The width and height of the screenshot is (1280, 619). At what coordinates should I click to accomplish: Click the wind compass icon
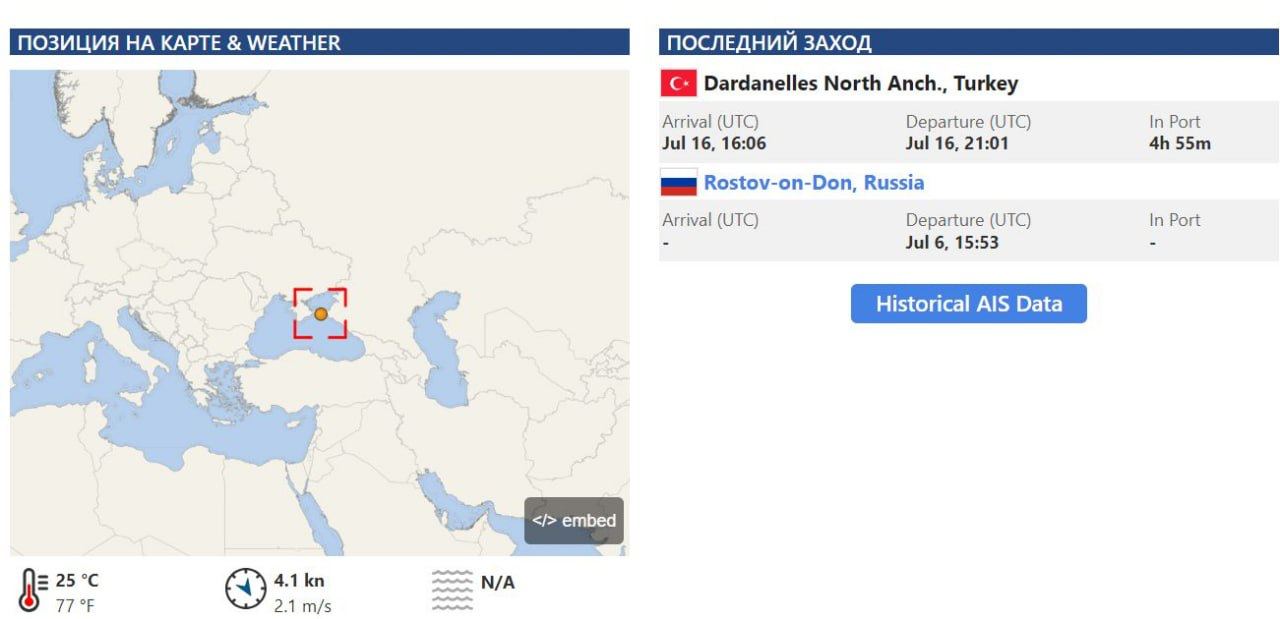click(x=245, y=589)
